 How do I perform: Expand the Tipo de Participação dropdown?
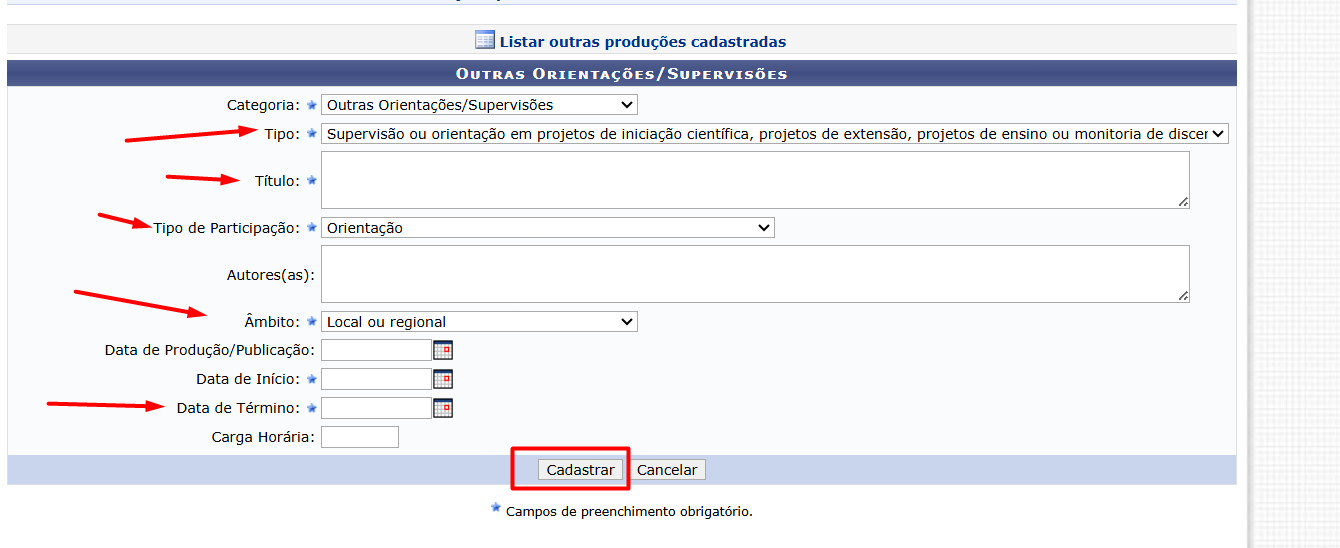548,228
